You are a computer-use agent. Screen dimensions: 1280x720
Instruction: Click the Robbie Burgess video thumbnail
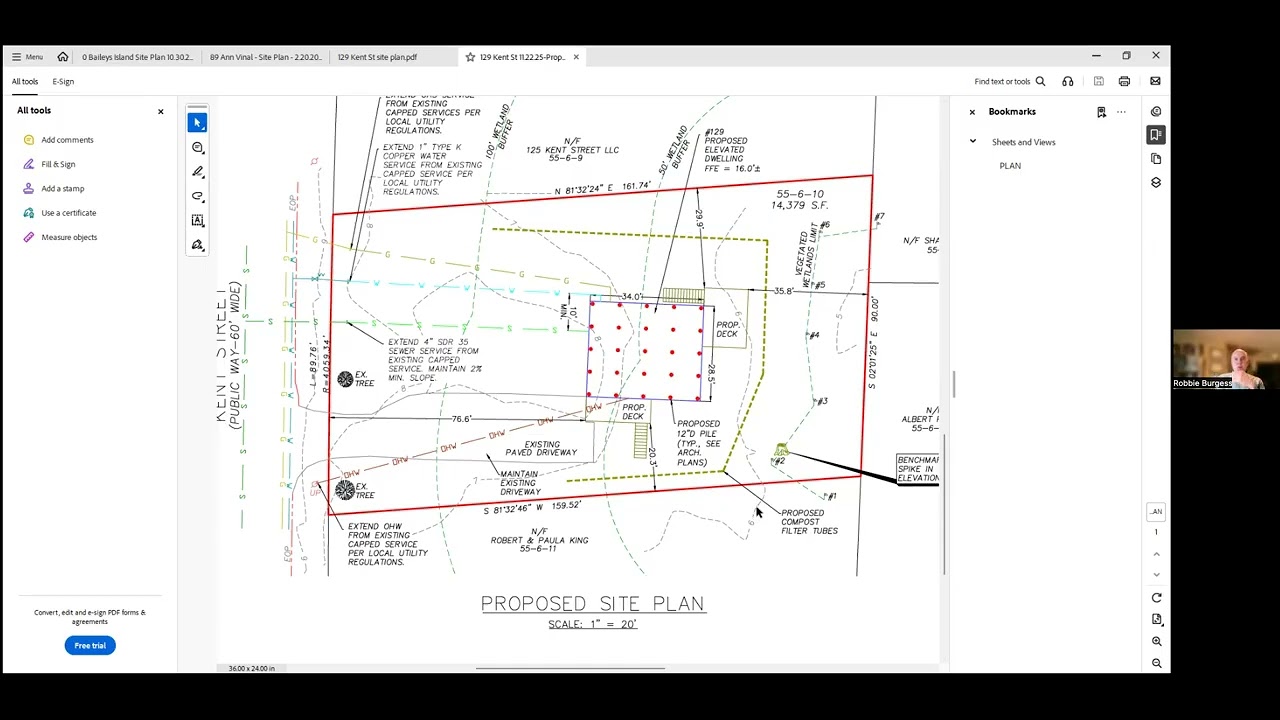pyautogui.click(x=1226, y=360)
